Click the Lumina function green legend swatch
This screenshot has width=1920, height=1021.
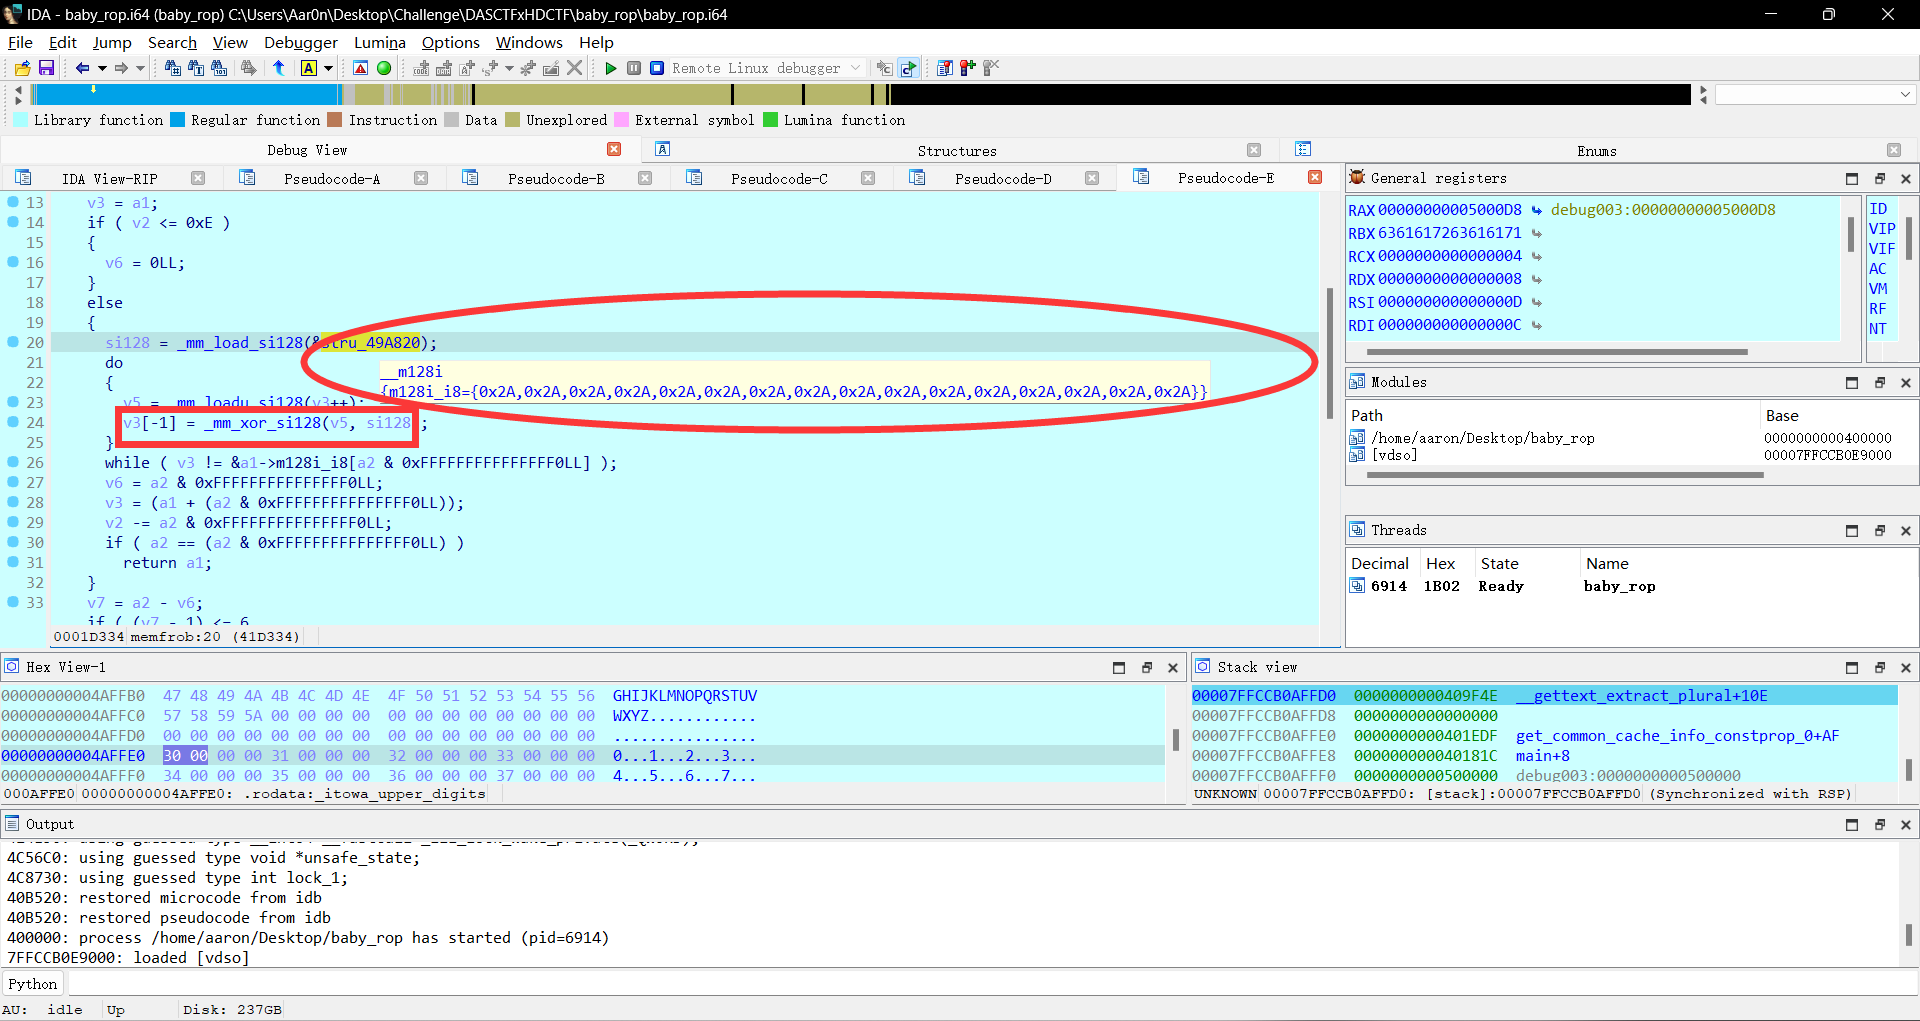point(770,120)
